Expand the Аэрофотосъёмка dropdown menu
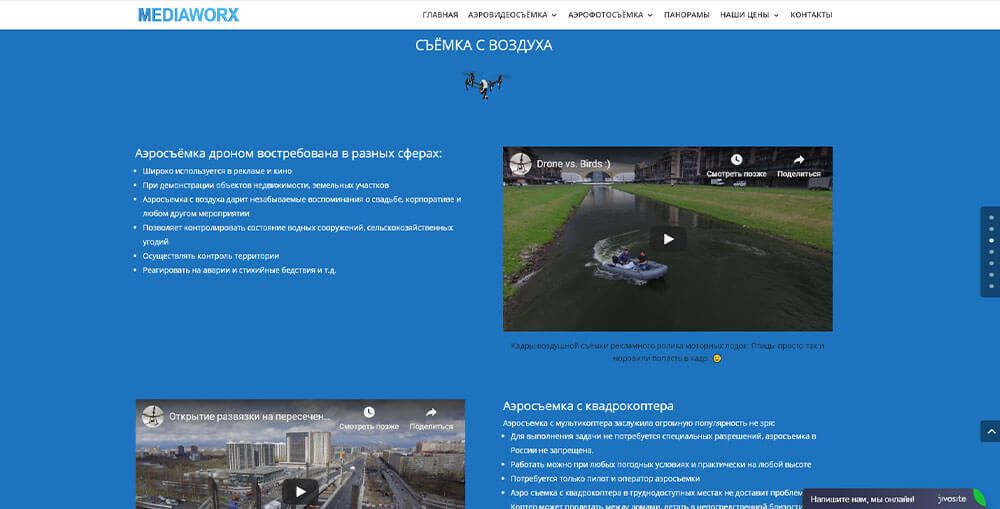 click(610, 15)
